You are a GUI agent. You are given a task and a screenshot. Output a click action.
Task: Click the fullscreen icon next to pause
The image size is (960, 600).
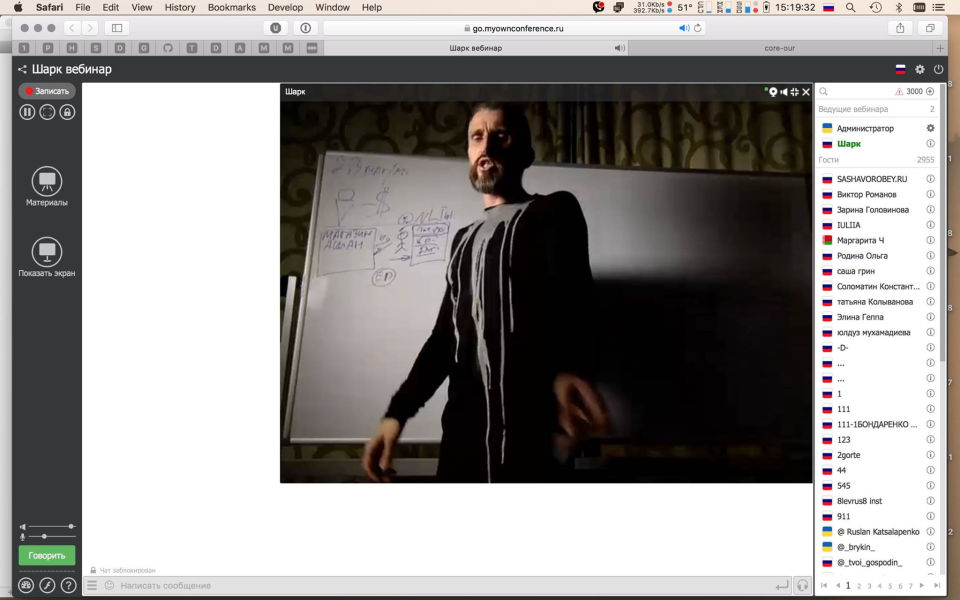[47, 112]
